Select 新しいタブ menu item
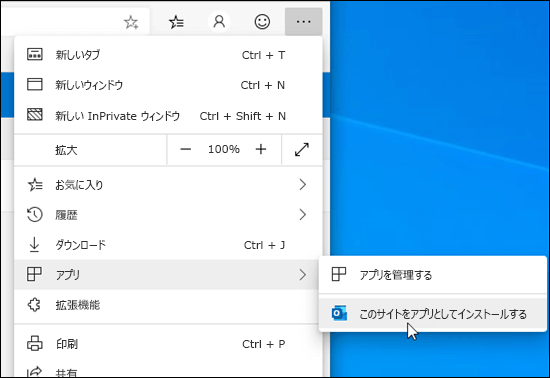This screenshot has height=378, width=550. pyautogui.click(x=168, y=55)
